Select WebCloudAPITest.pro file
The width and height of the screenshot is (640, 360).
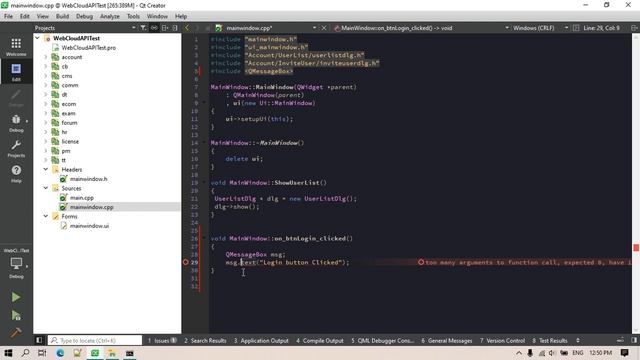pyautogui.click(x=89, y=47)
